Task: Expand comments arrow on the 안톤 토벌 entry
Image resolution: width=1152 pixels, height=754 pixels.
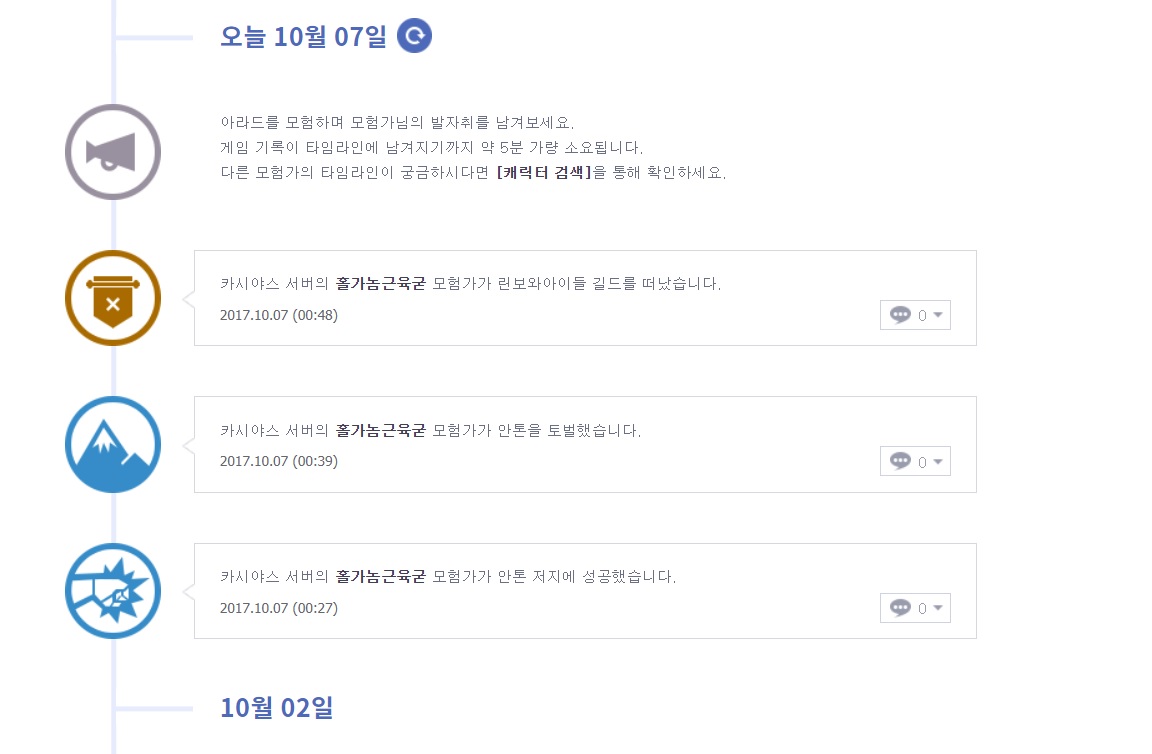Action: 937,462
